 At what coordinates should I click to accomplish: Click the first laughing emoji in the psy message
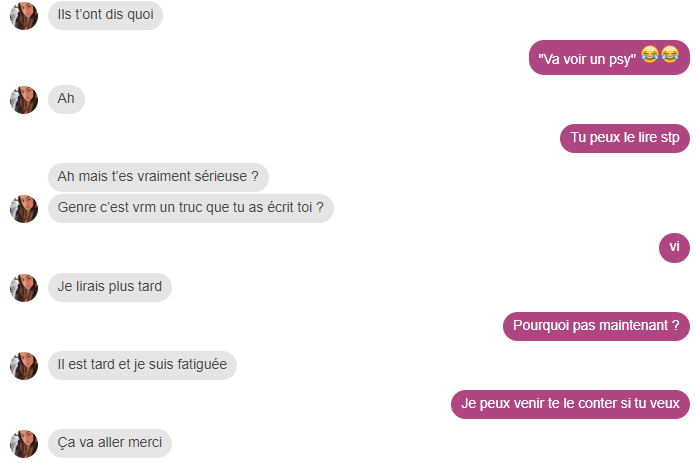point(650,54)
